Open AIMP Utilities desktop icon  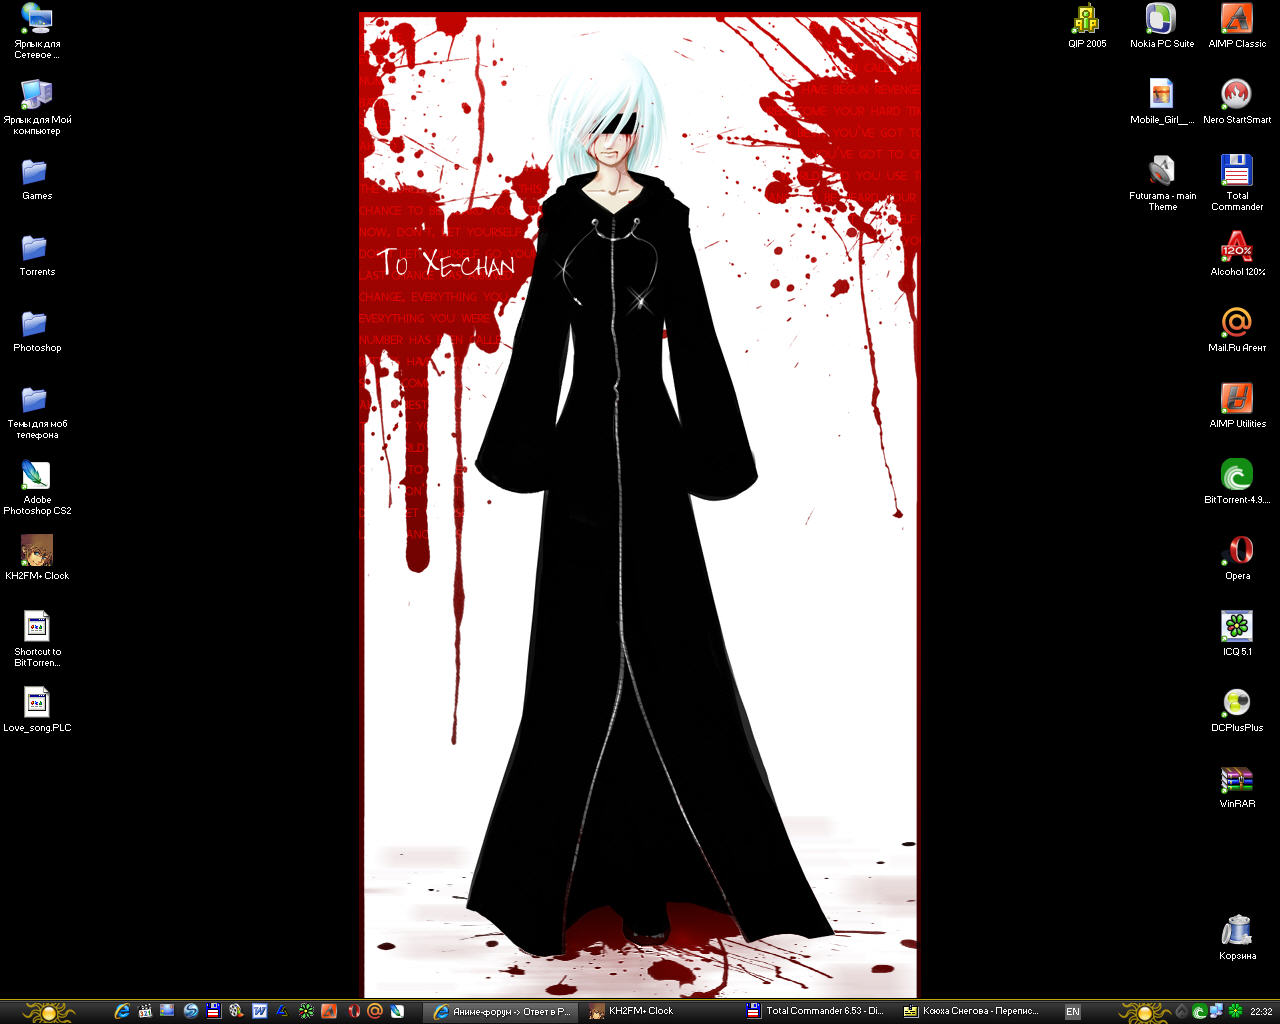tap(1237, 405)
